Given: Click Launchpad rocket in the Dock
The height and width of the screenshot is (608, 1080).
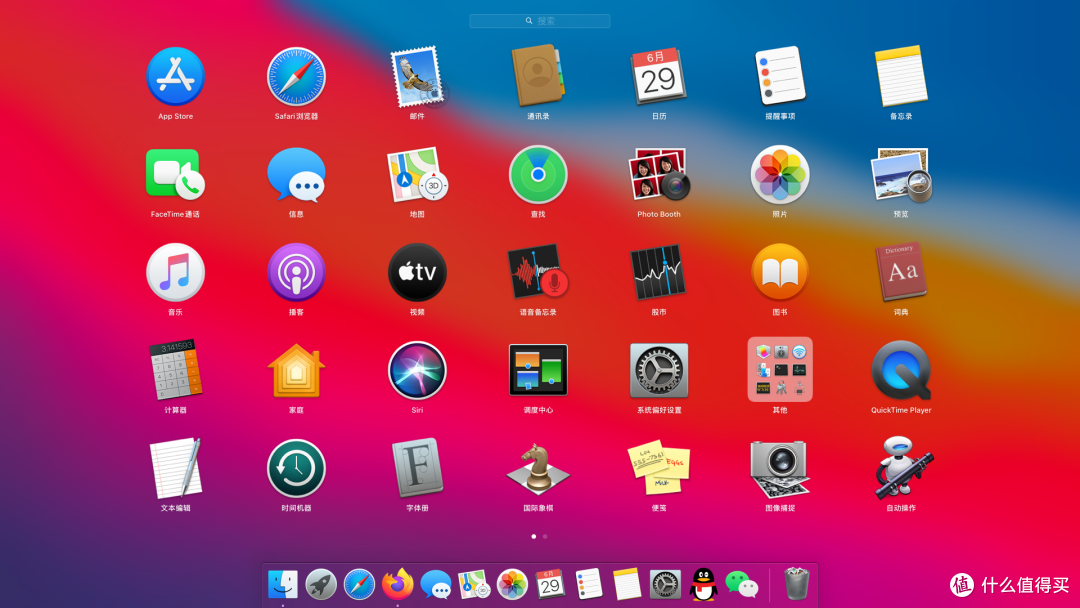Looking at the screenshot, I should click(321, 585).
